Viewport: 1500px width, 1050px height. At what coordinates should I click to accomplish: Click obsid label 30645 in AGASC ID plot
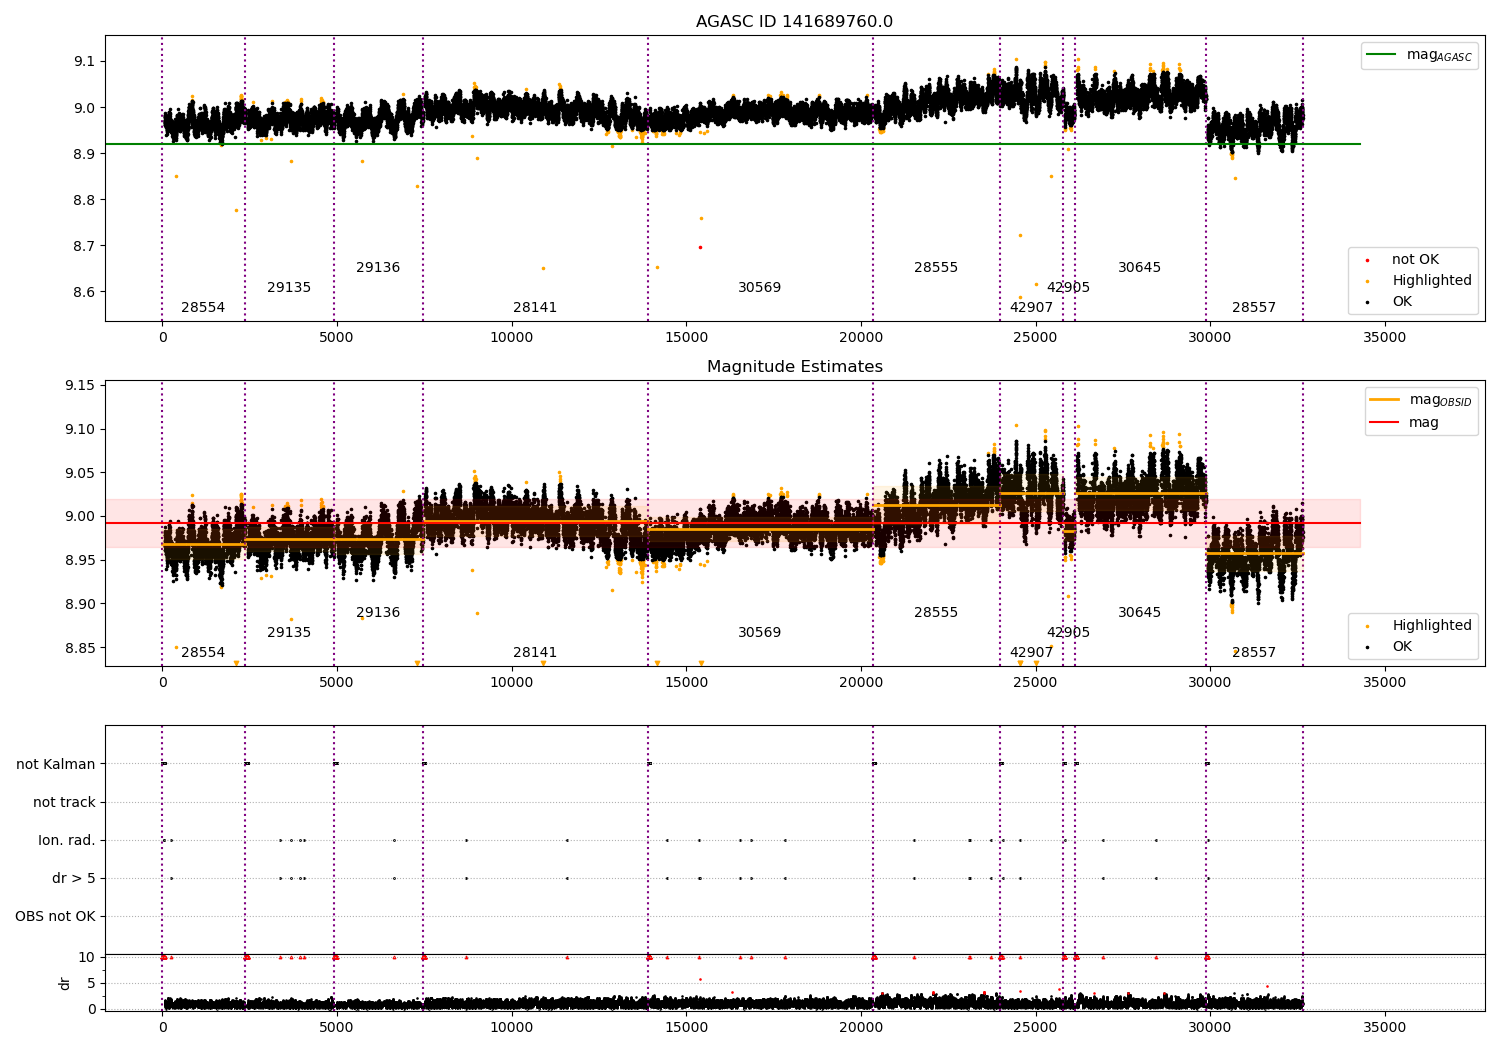coord(1140,267)
